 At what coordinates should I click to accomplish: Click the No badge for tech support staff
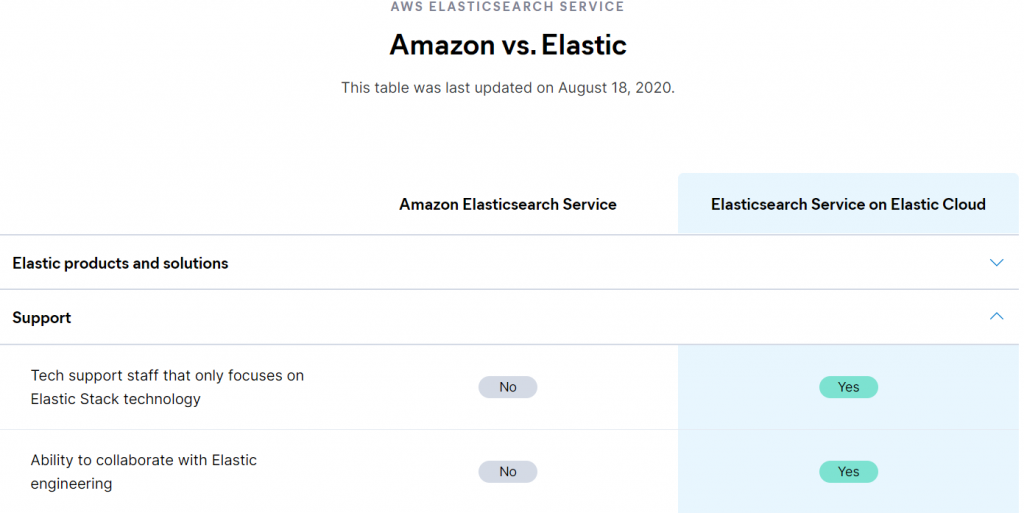(x=508, y=387)
